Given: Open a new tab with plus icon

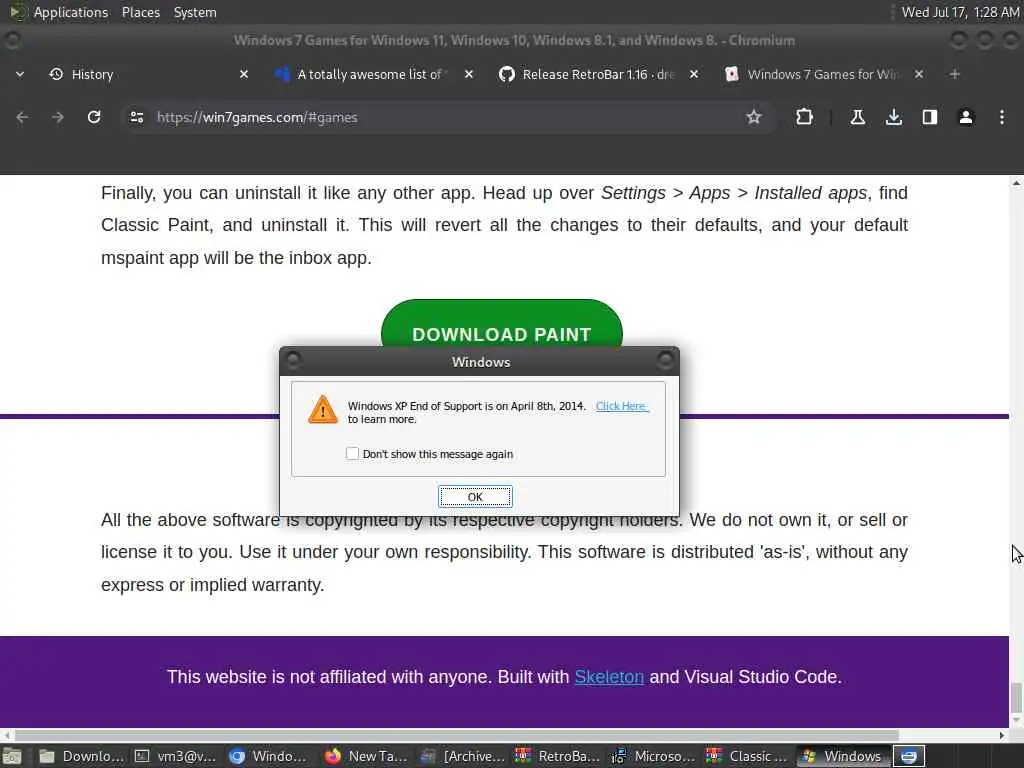Looking at the screenshot, I should (x=955, y=74).
